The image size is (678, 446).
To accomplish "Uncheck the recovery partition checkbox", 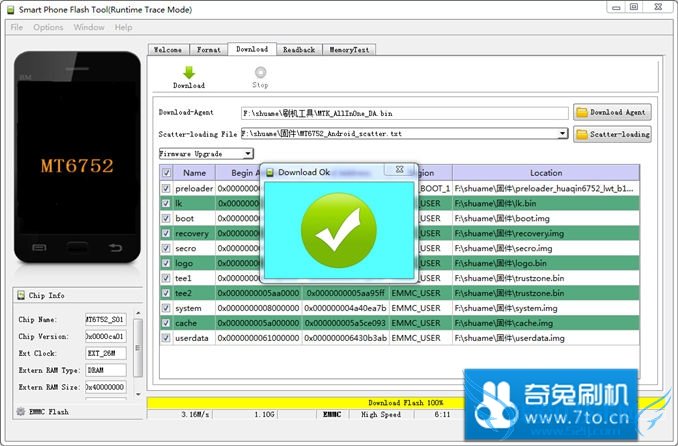I will click(166, 233).
